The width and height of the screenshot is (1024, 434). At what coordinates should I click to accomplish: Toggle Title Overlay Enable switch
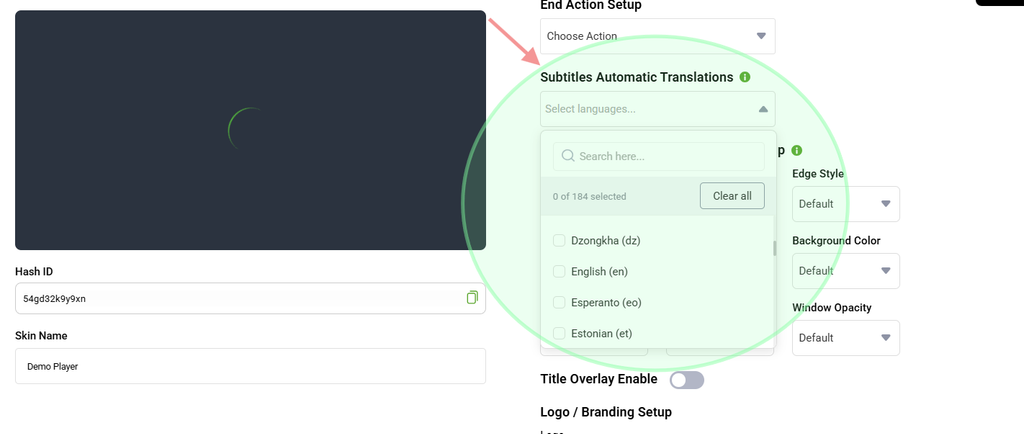687,380
